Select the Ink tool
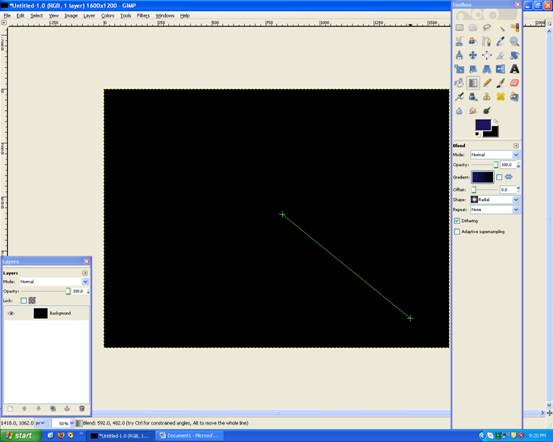Screen dimensions: 553x442 tap(473, 97)
